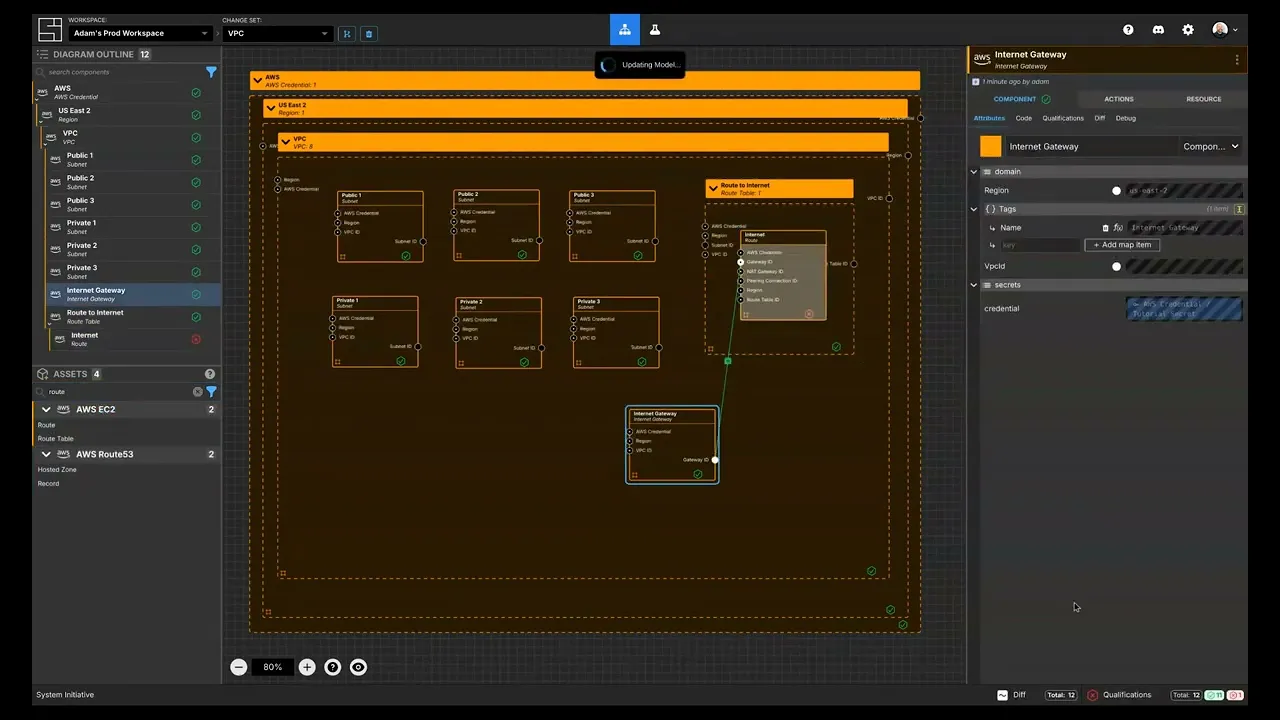Click the Add map item button
This screenshot has width=1280, height=720.
pos(1122,245)
